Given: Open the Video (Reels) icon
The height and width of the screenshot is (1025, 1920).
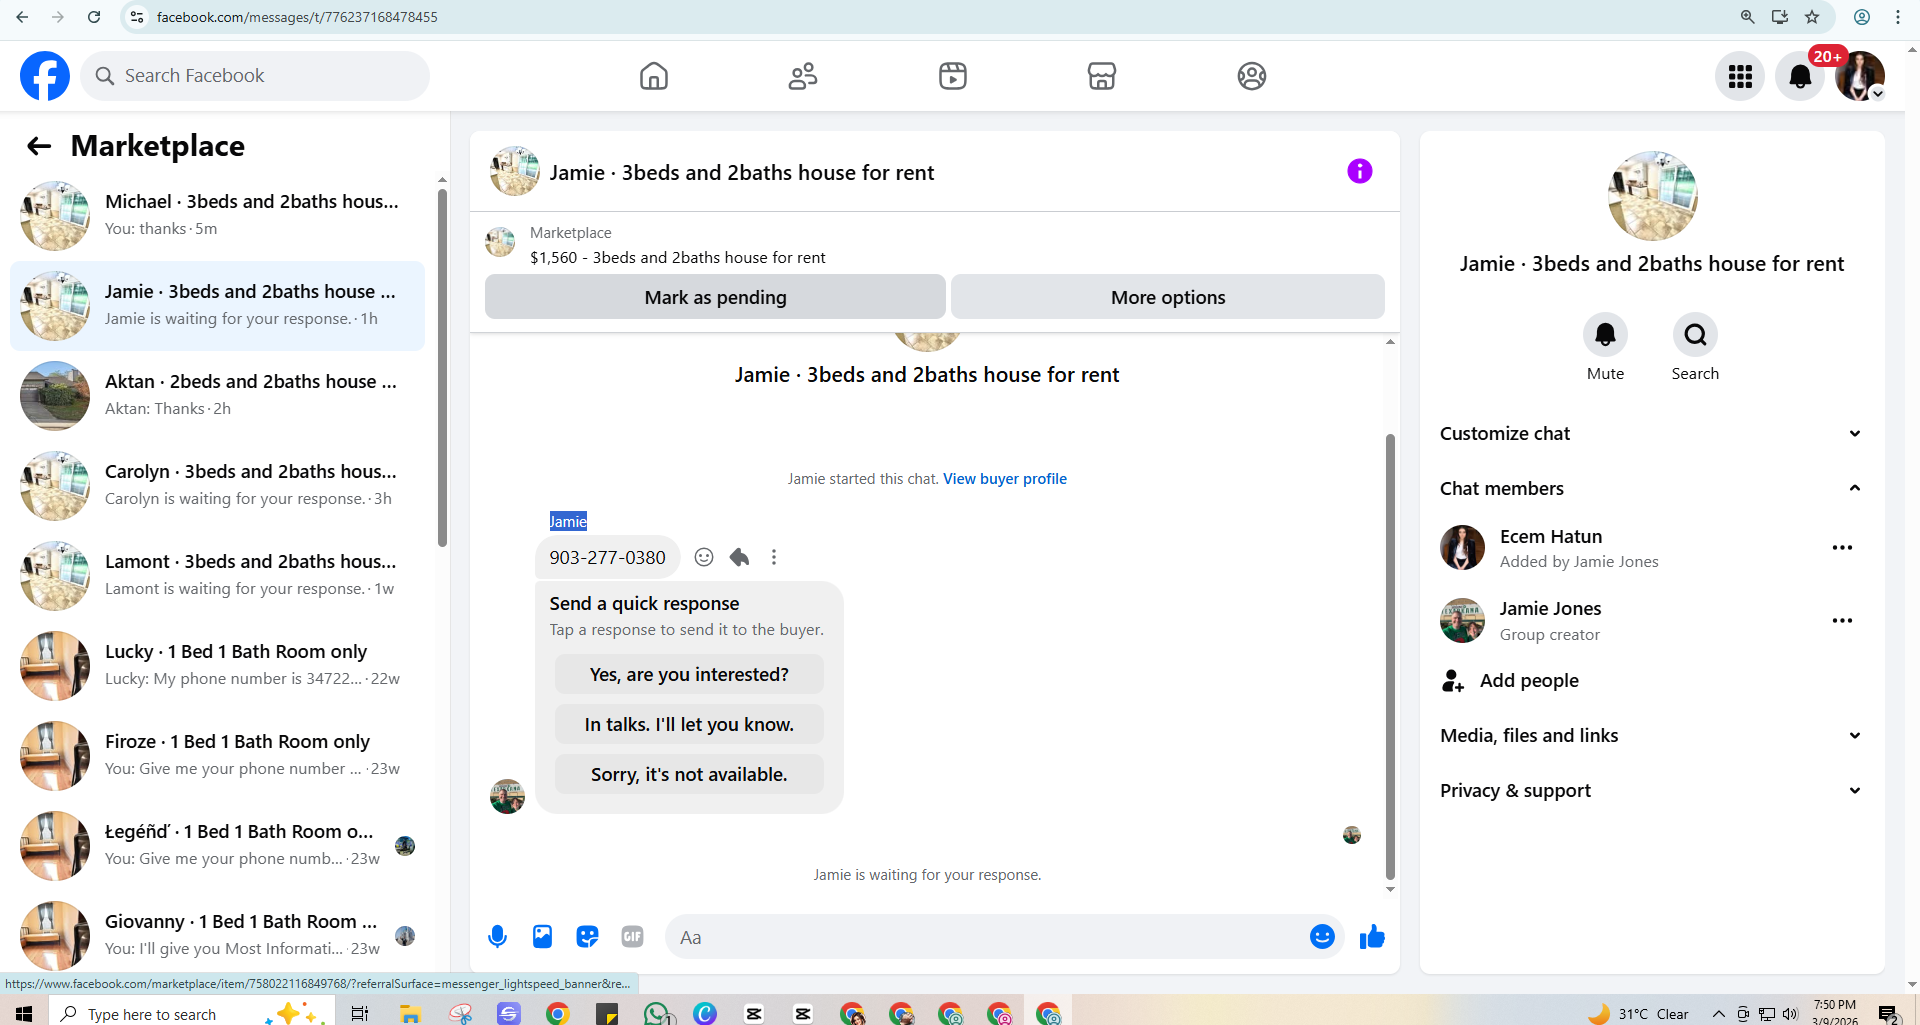Looking at the screenshot, I should [953, 76].
